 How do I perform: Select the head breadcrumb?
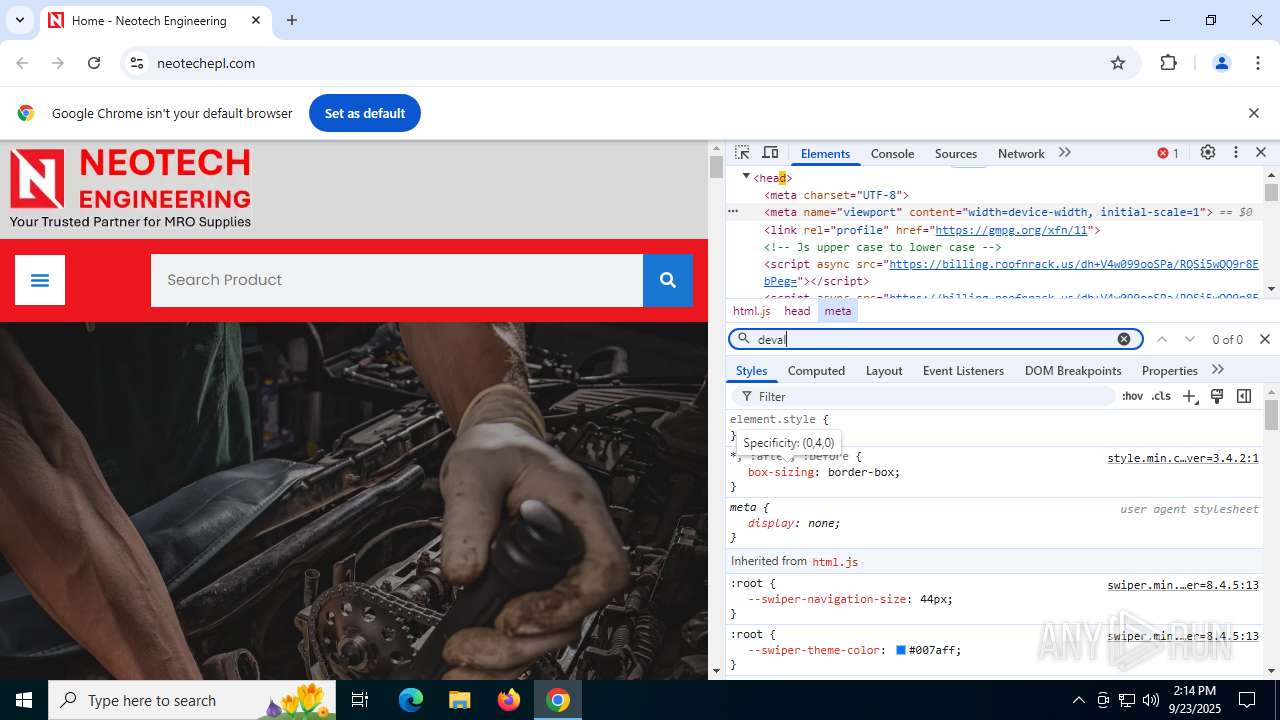[x=797, y=311]
